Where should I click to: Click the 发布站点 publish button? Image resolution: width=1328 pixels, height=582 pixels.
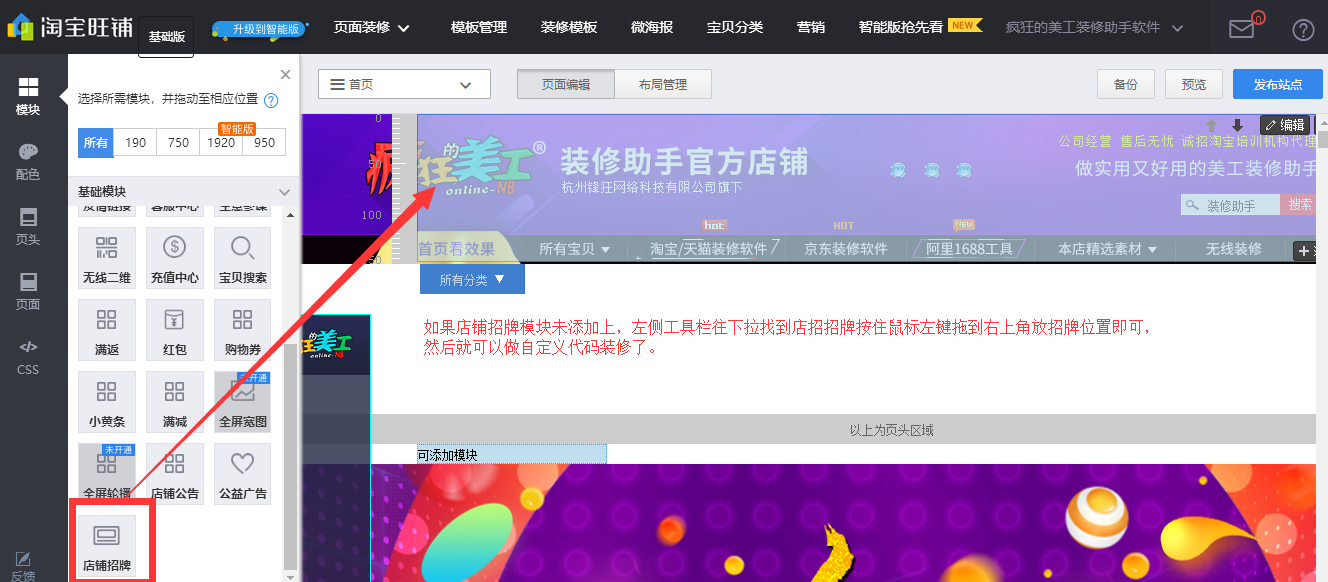pos(1277,84)
